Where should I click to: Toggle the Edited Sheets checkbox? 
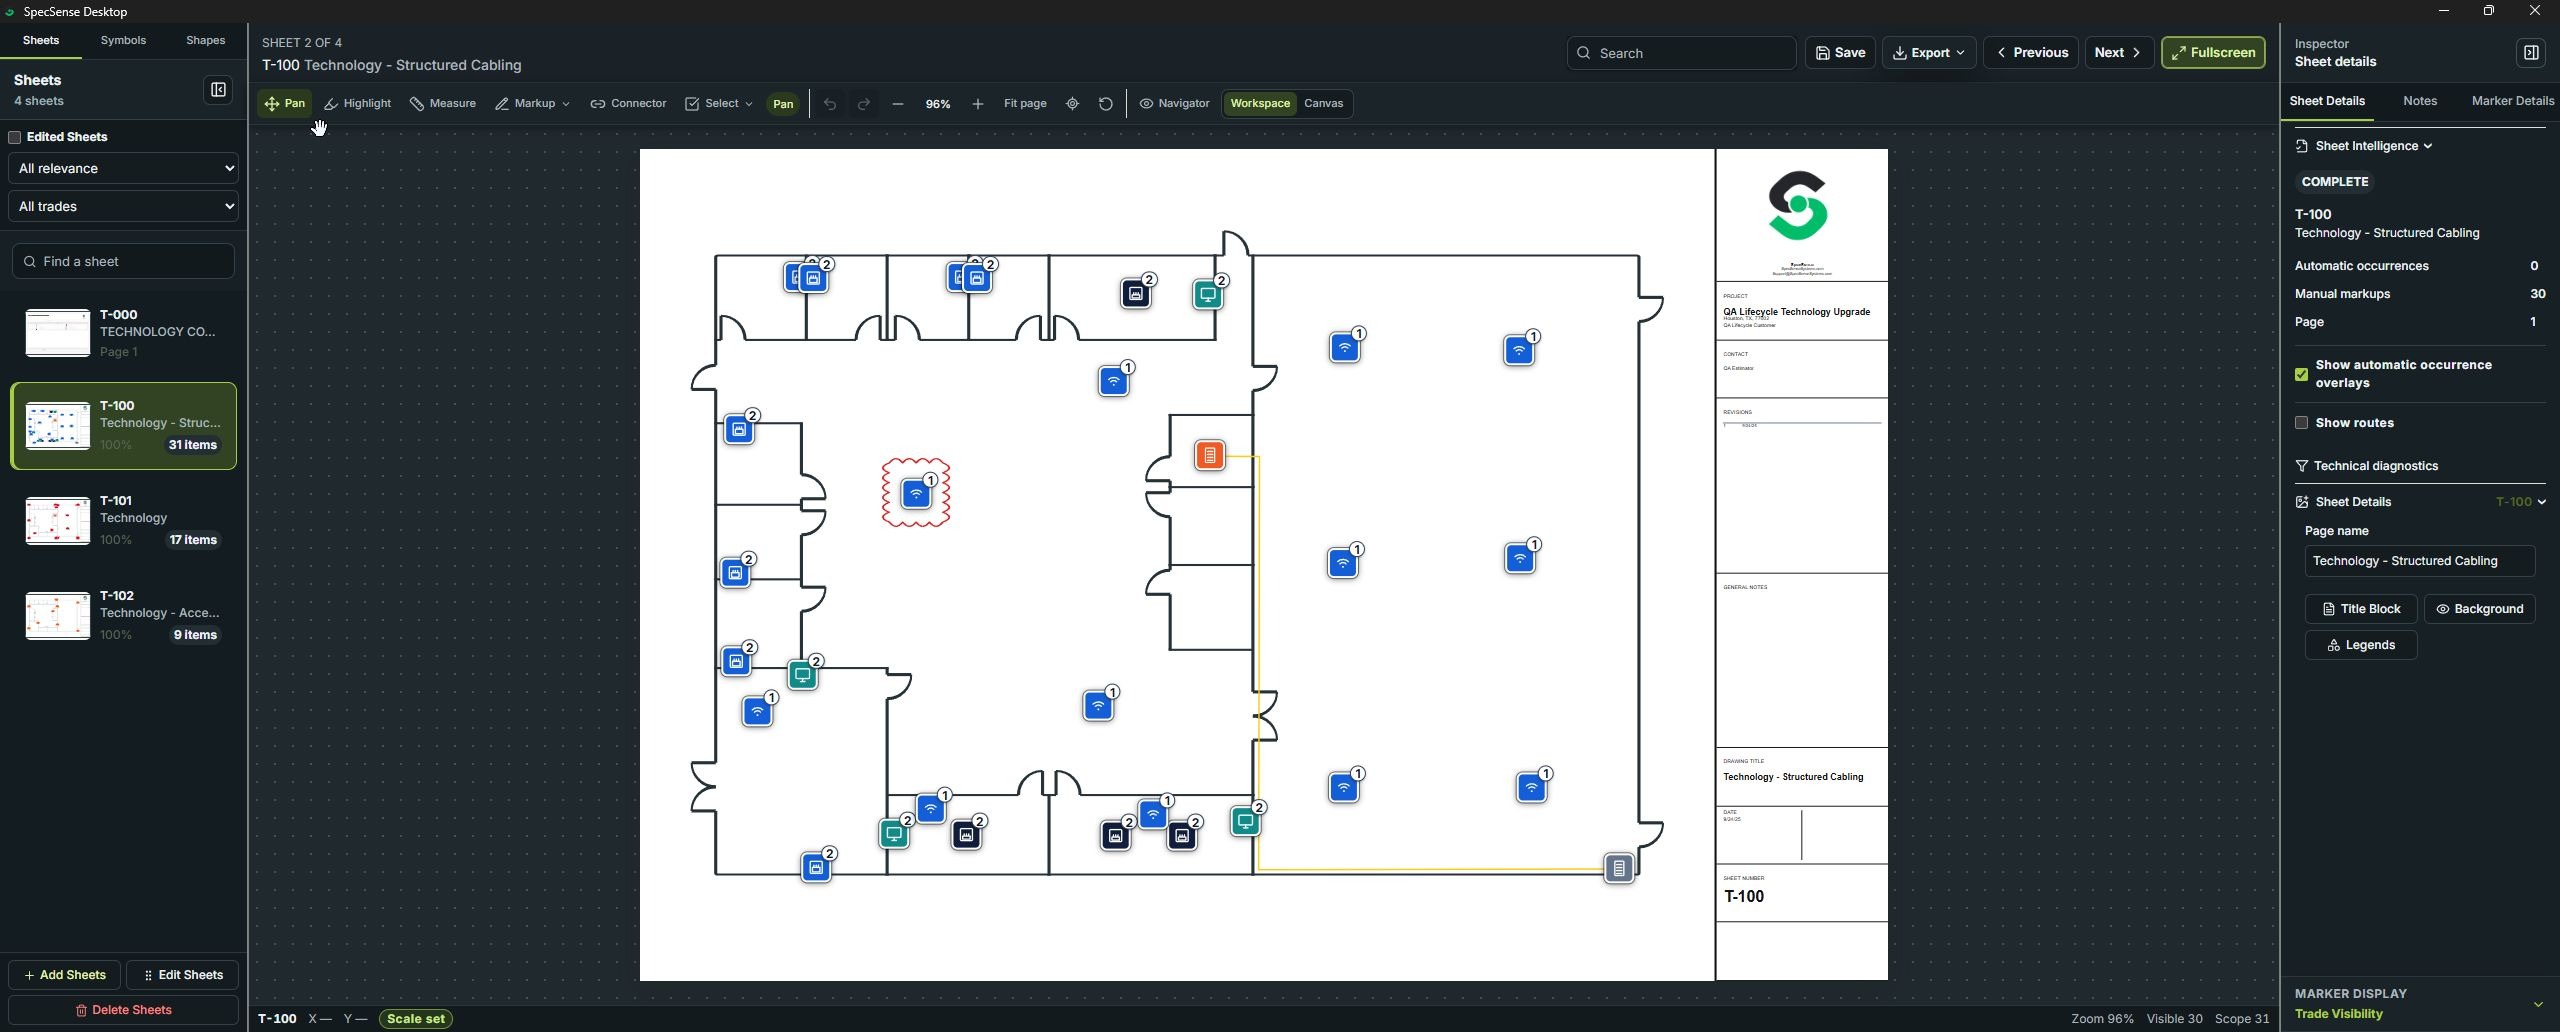[15, 137]
